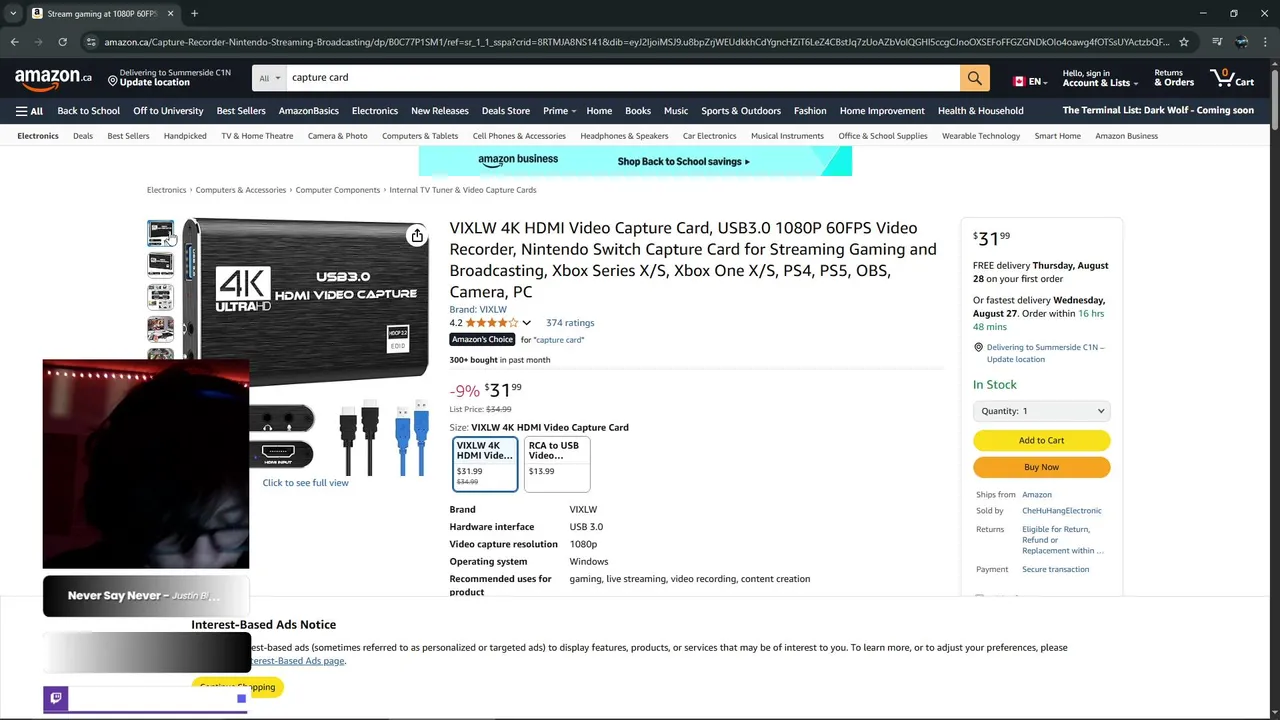The width and height of the screenshot is (1280, 720).
Task: Open the EN language selector
Action: (1029, 82)
